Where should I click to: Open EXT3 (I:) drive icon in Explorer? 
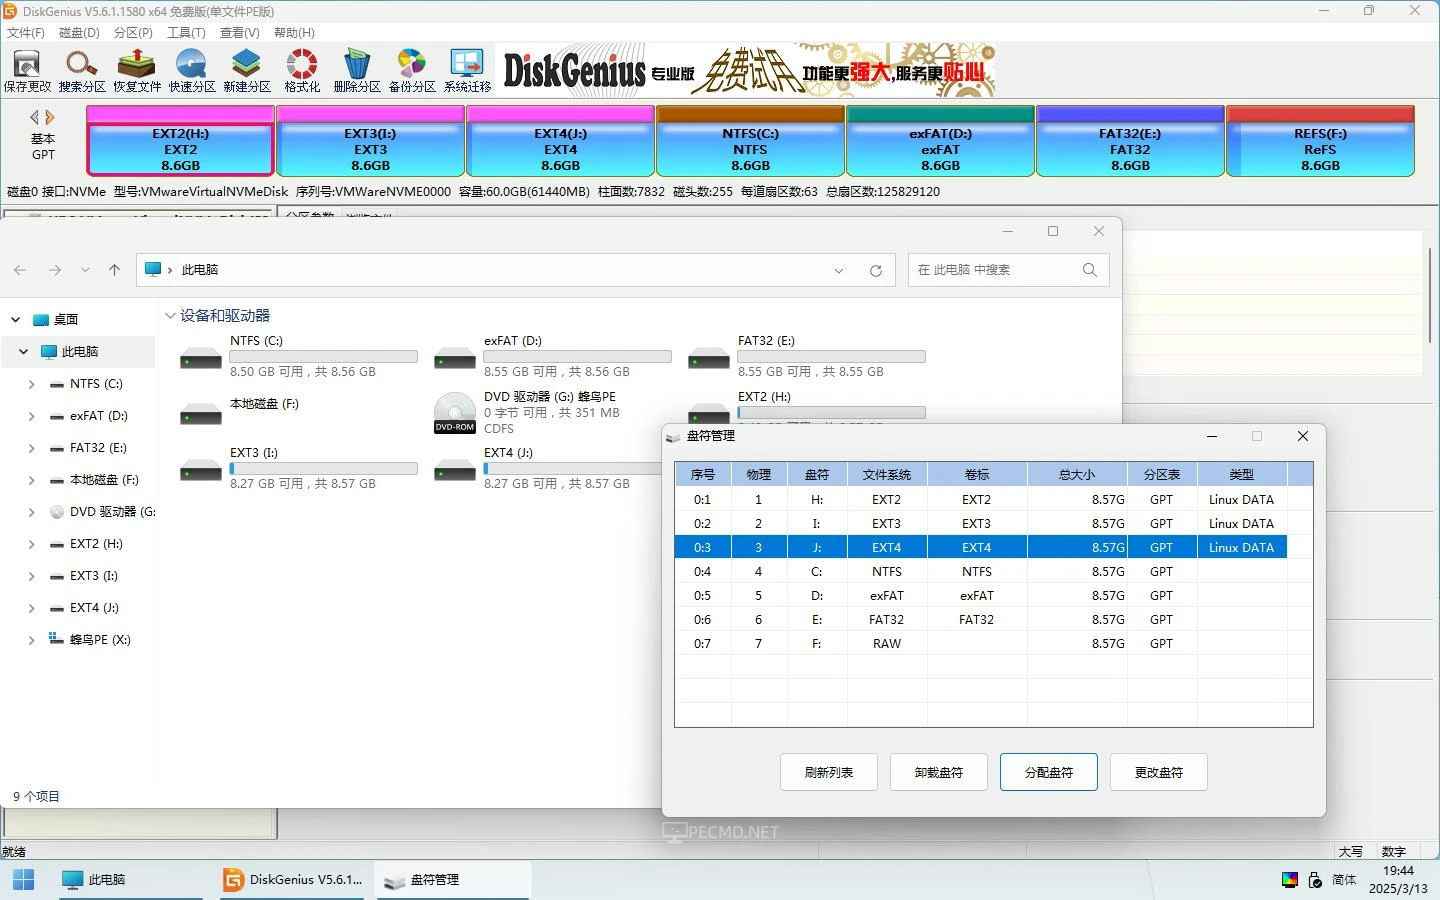[201, 470]
